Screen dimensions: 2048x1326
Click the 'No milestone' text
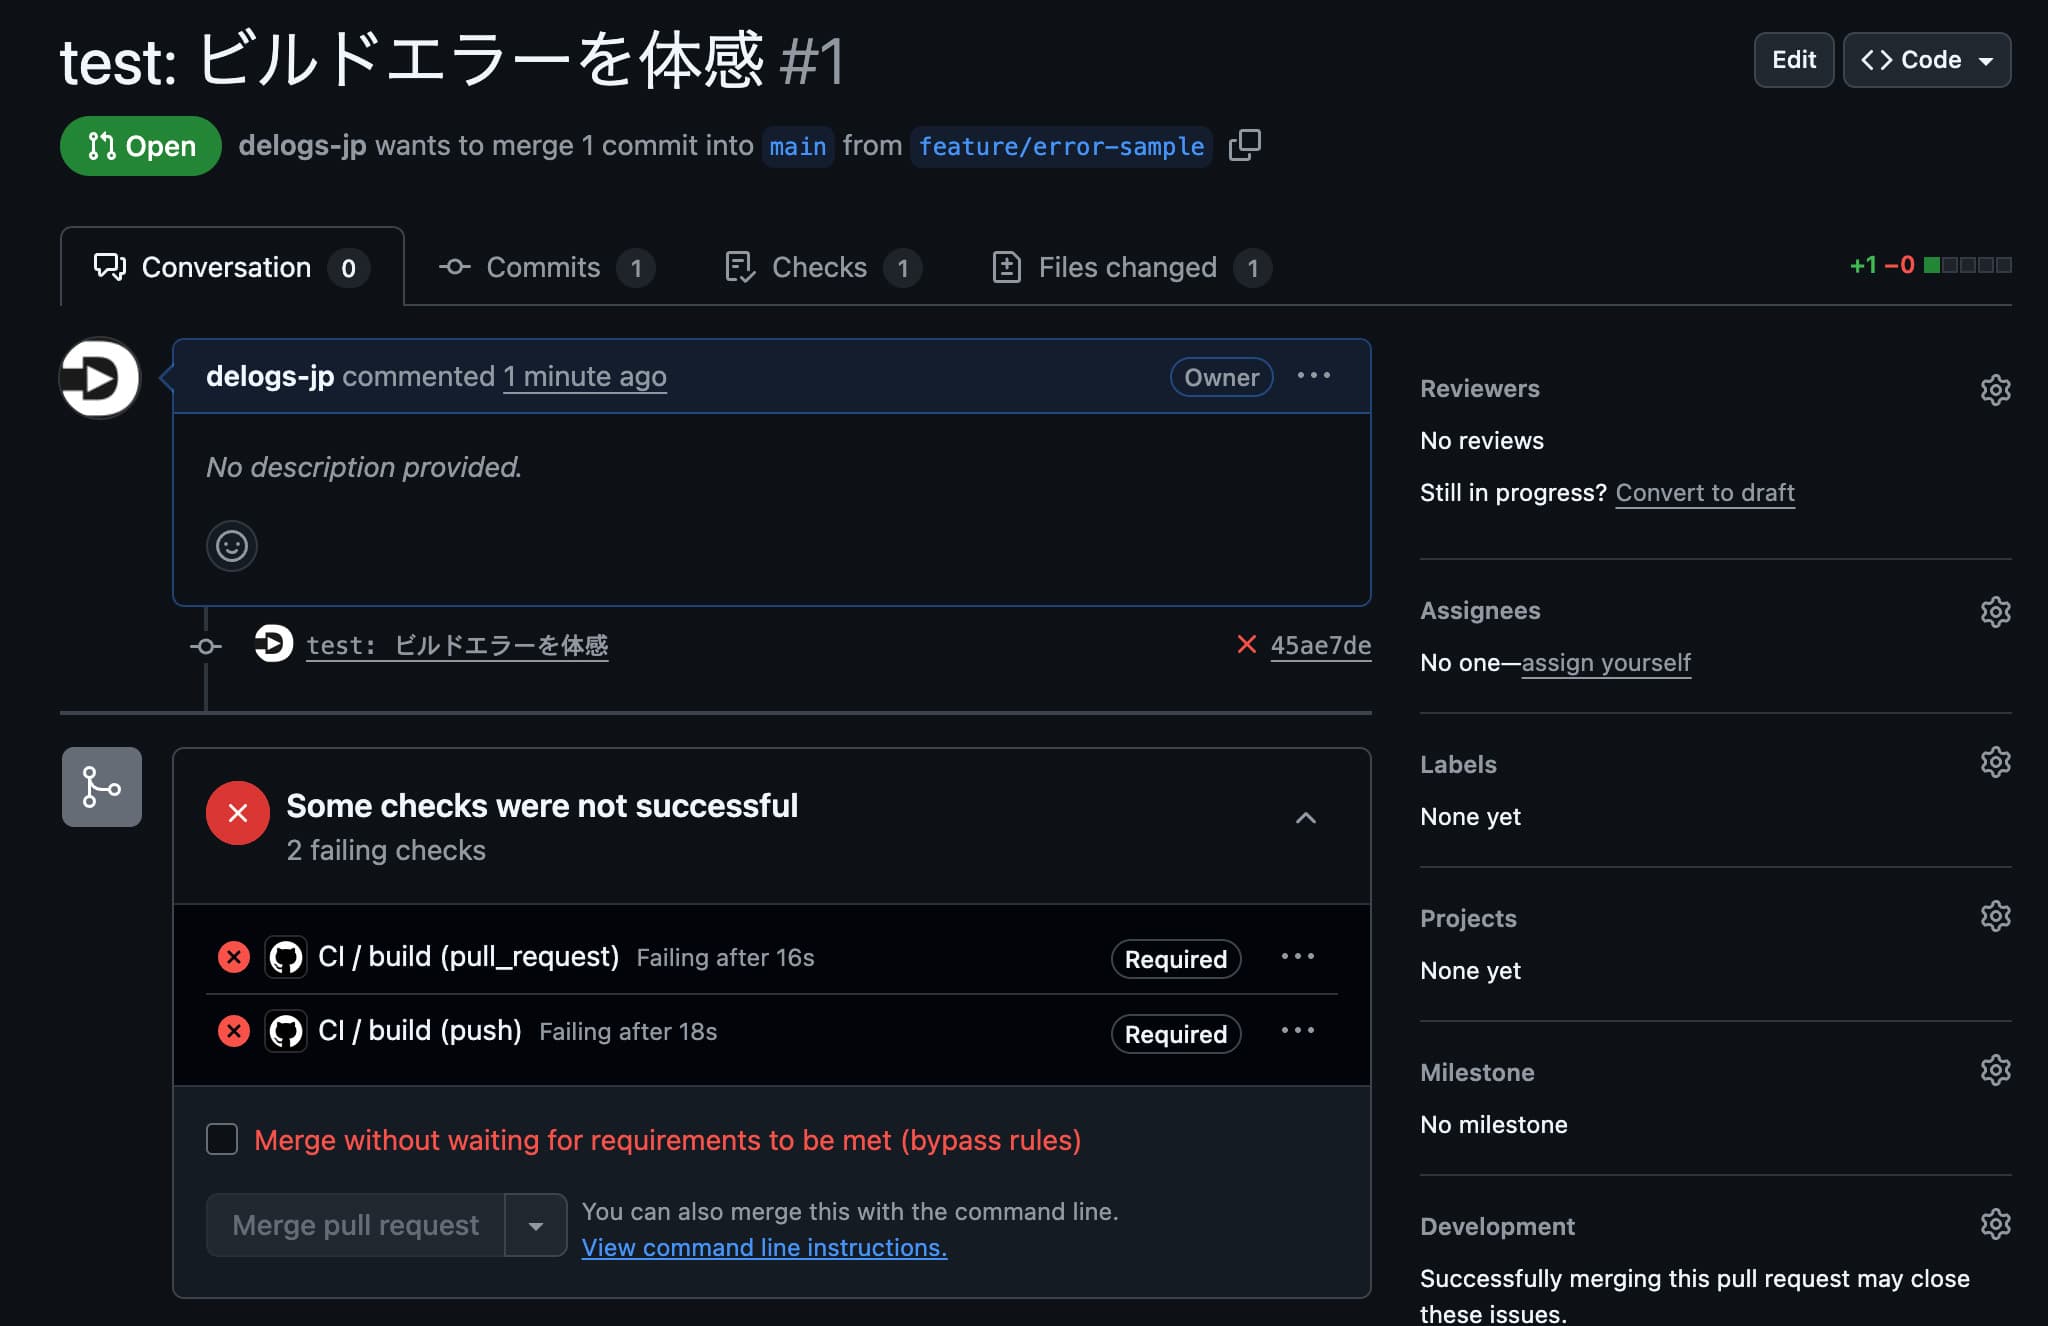pyautogui.click(x=1494, y=1124)
